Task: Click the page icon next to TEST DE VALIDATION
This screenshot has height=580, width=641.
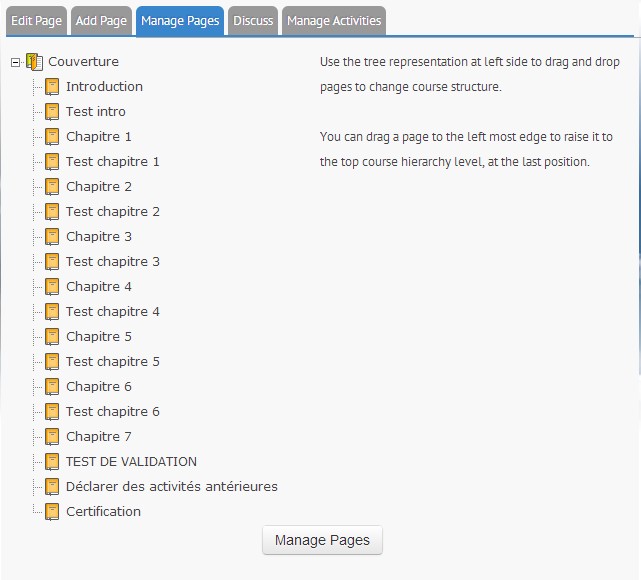Action: 52,462
